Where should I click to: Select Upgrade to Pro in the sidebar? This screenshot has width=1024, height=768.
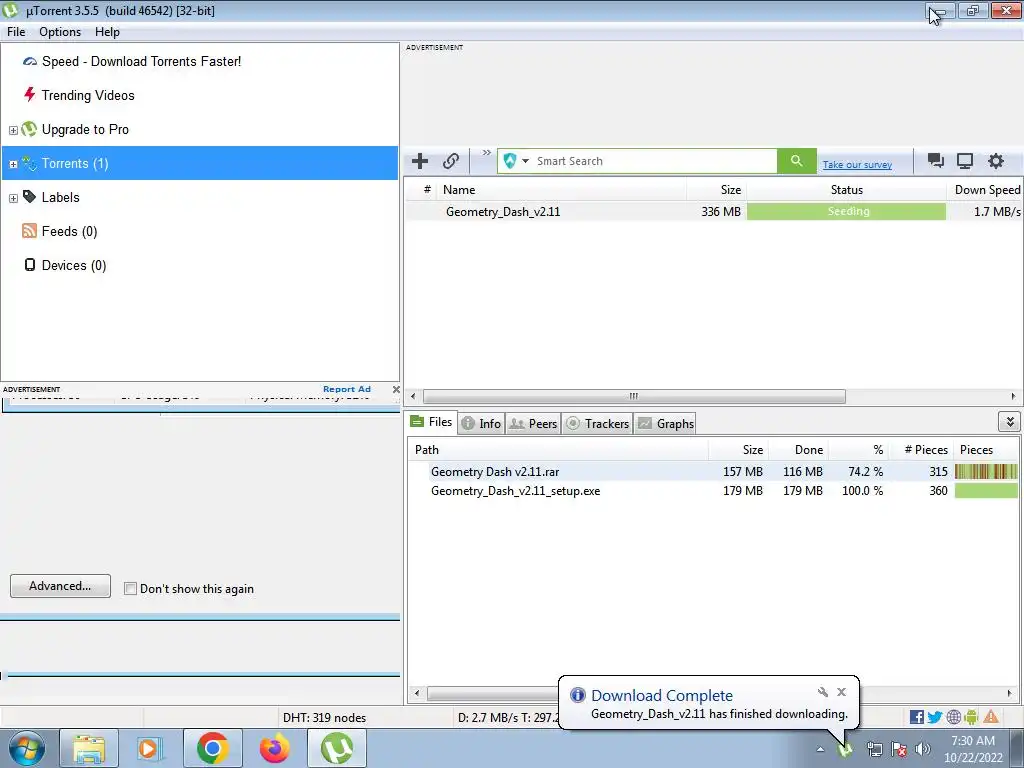85,129
